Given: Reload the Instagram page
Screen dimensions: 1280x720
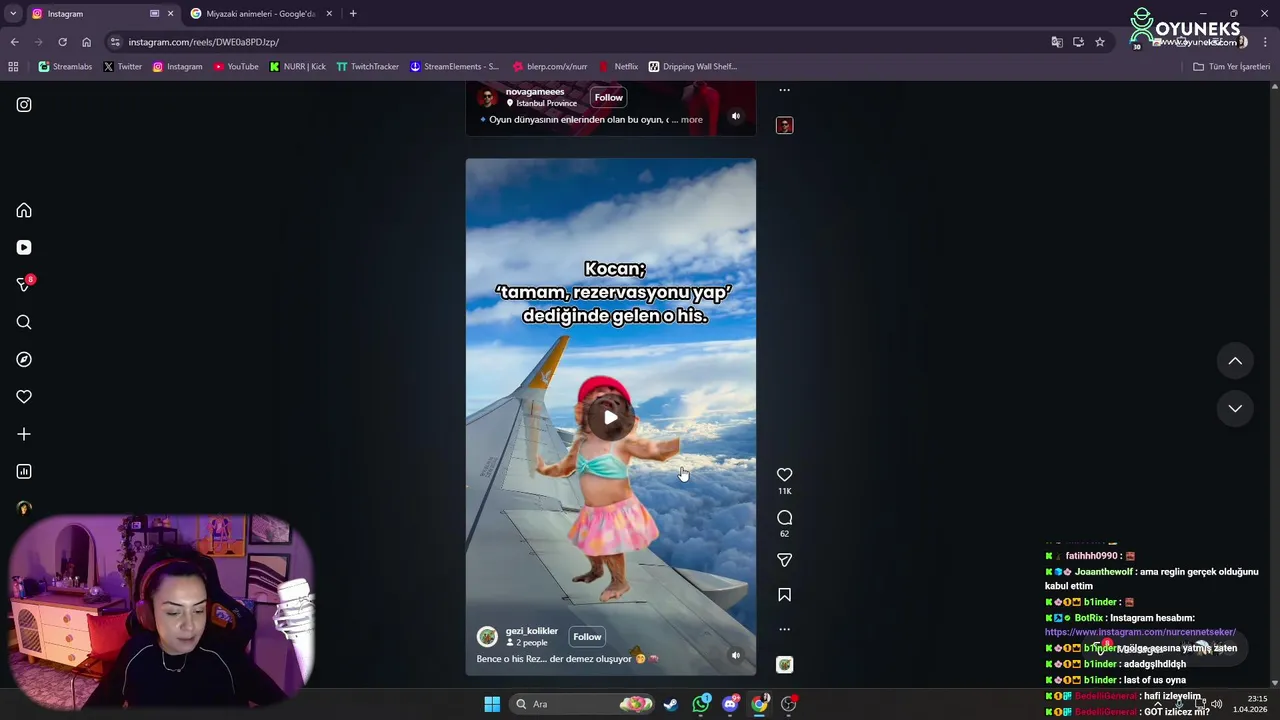Looking at the screenshot, I should [62, 42].
